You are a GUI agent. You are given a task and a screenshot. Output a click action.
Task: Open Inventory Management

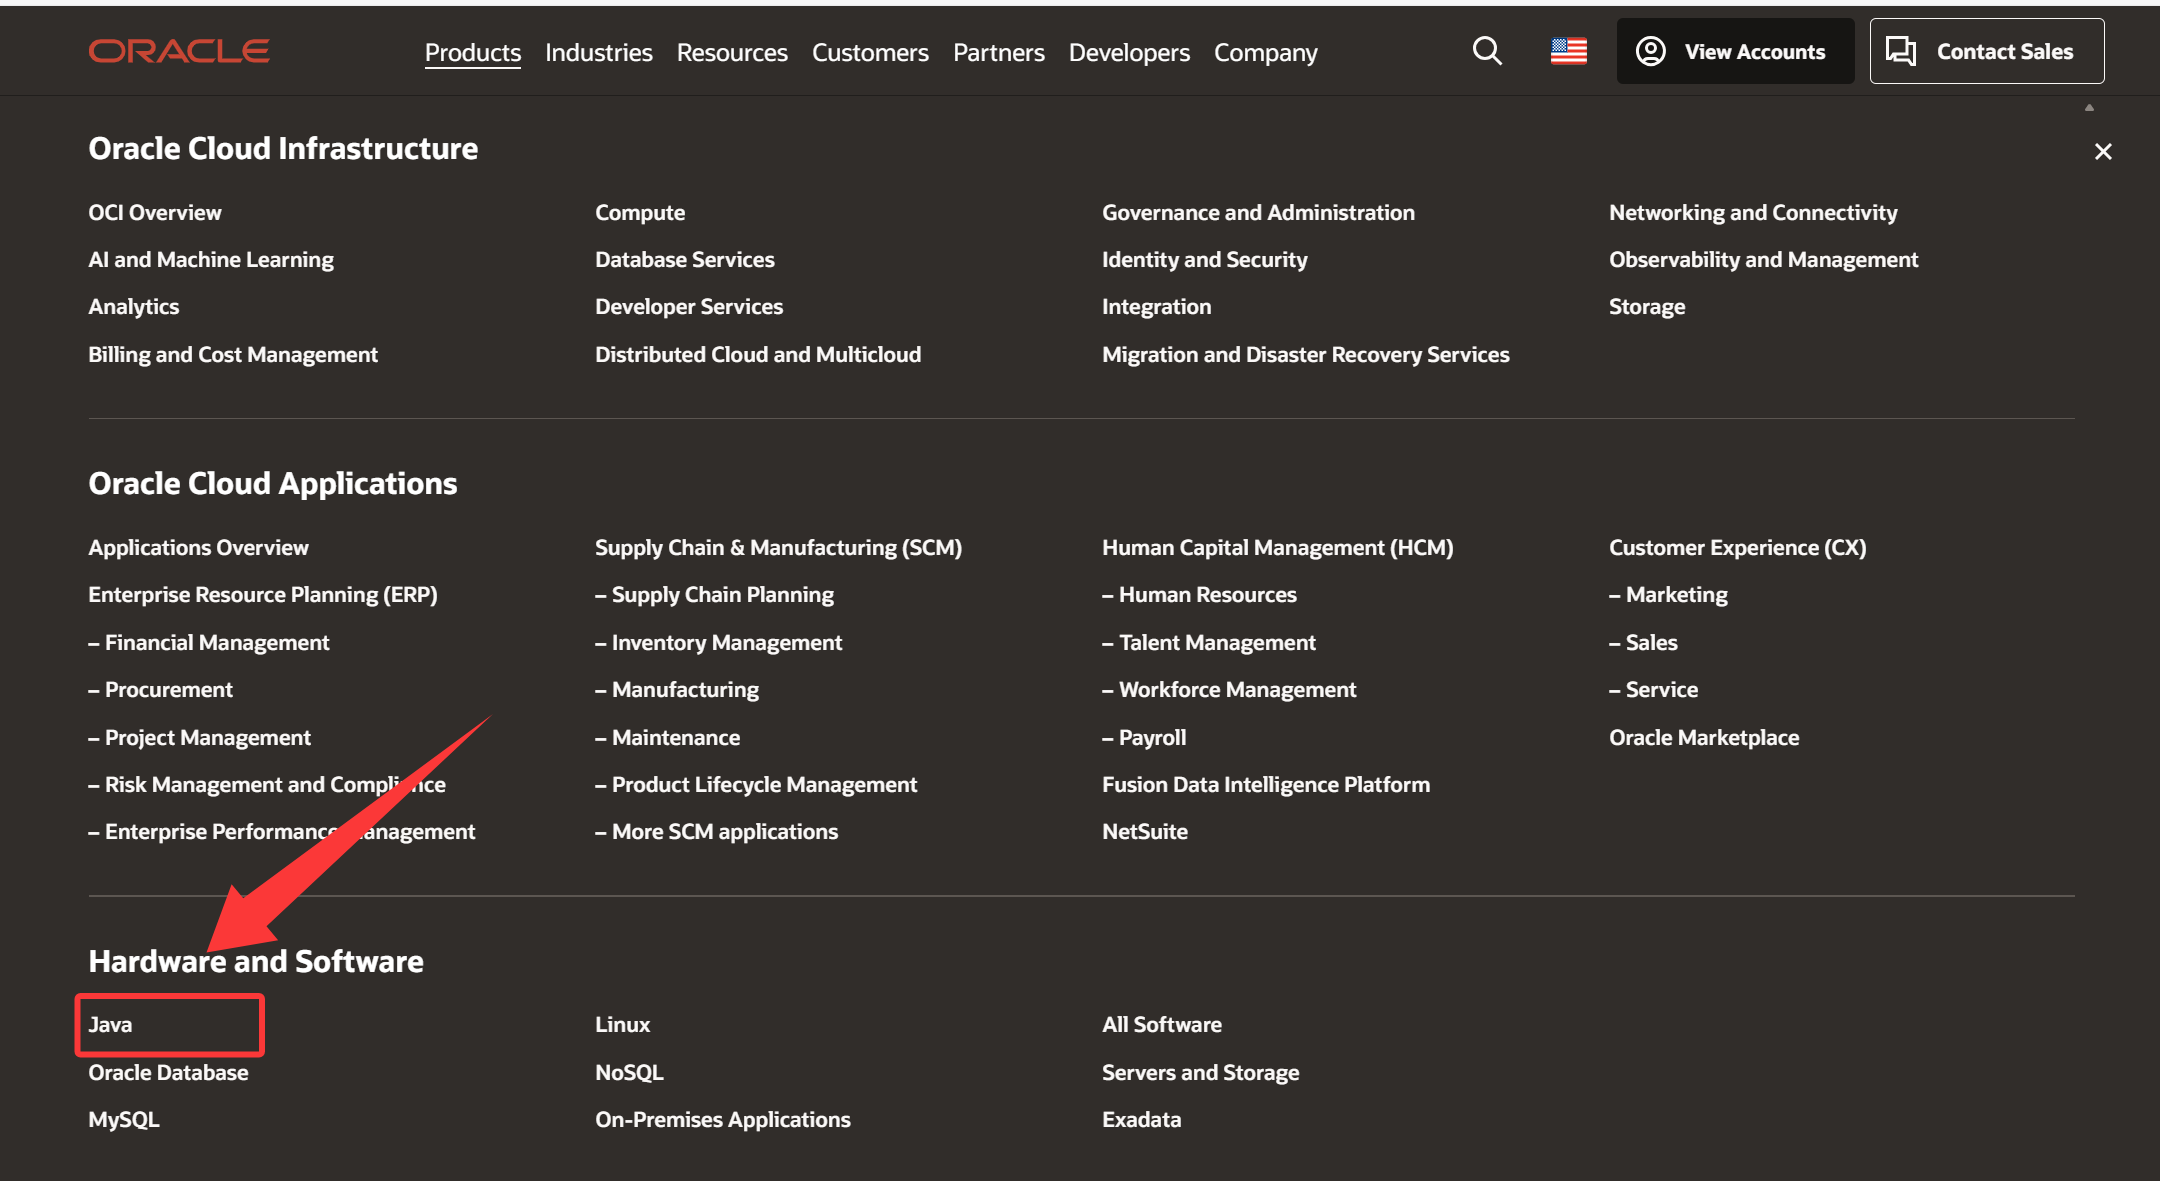tap(719, 642)
